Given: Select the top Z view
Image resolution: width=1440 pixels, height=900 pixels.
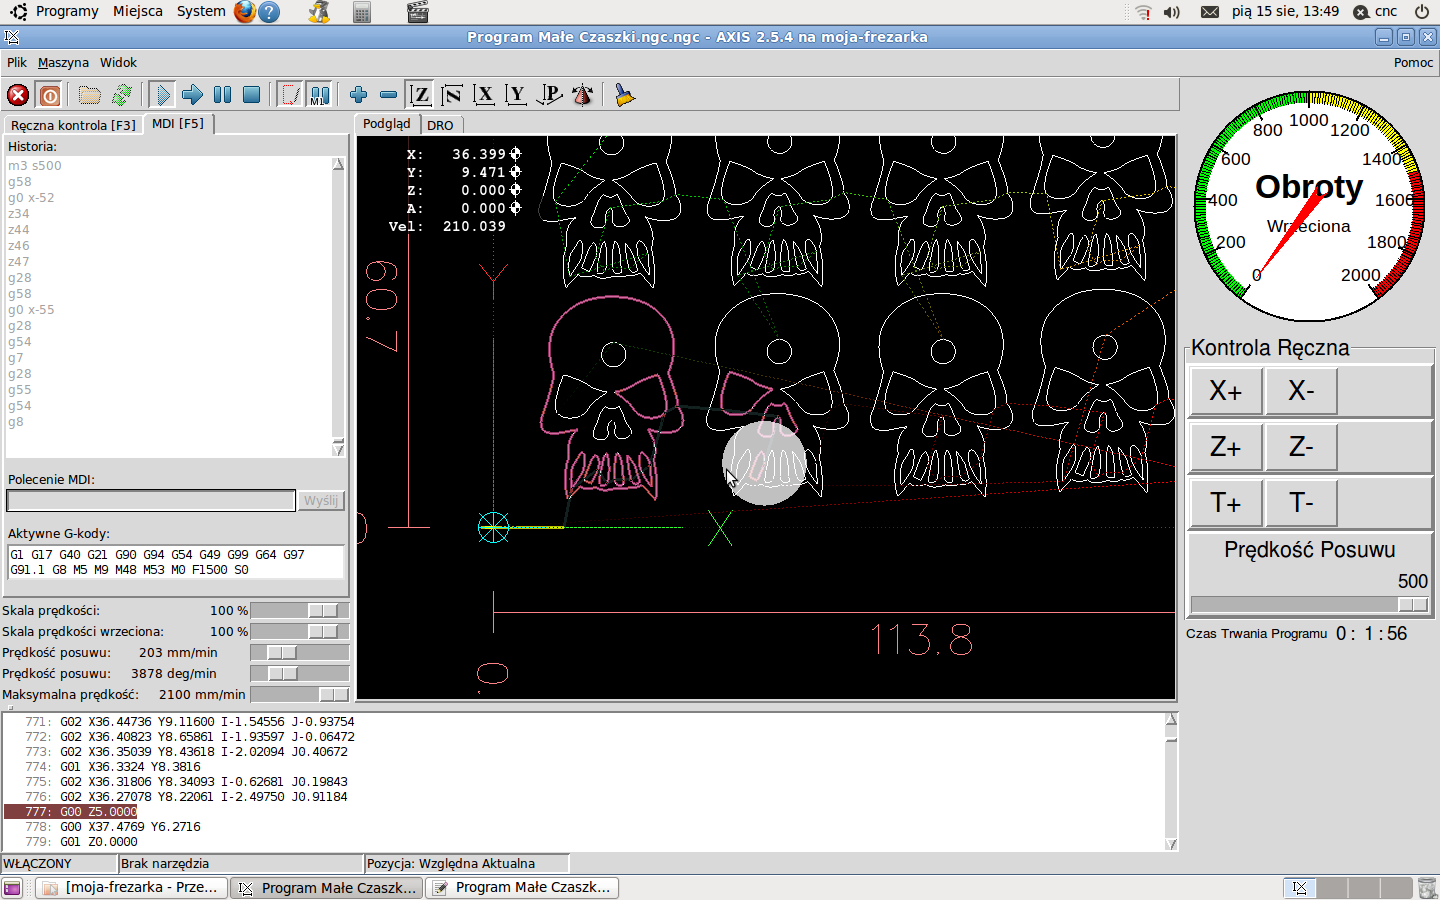Looking at the screenshot, I should (421, 95).
